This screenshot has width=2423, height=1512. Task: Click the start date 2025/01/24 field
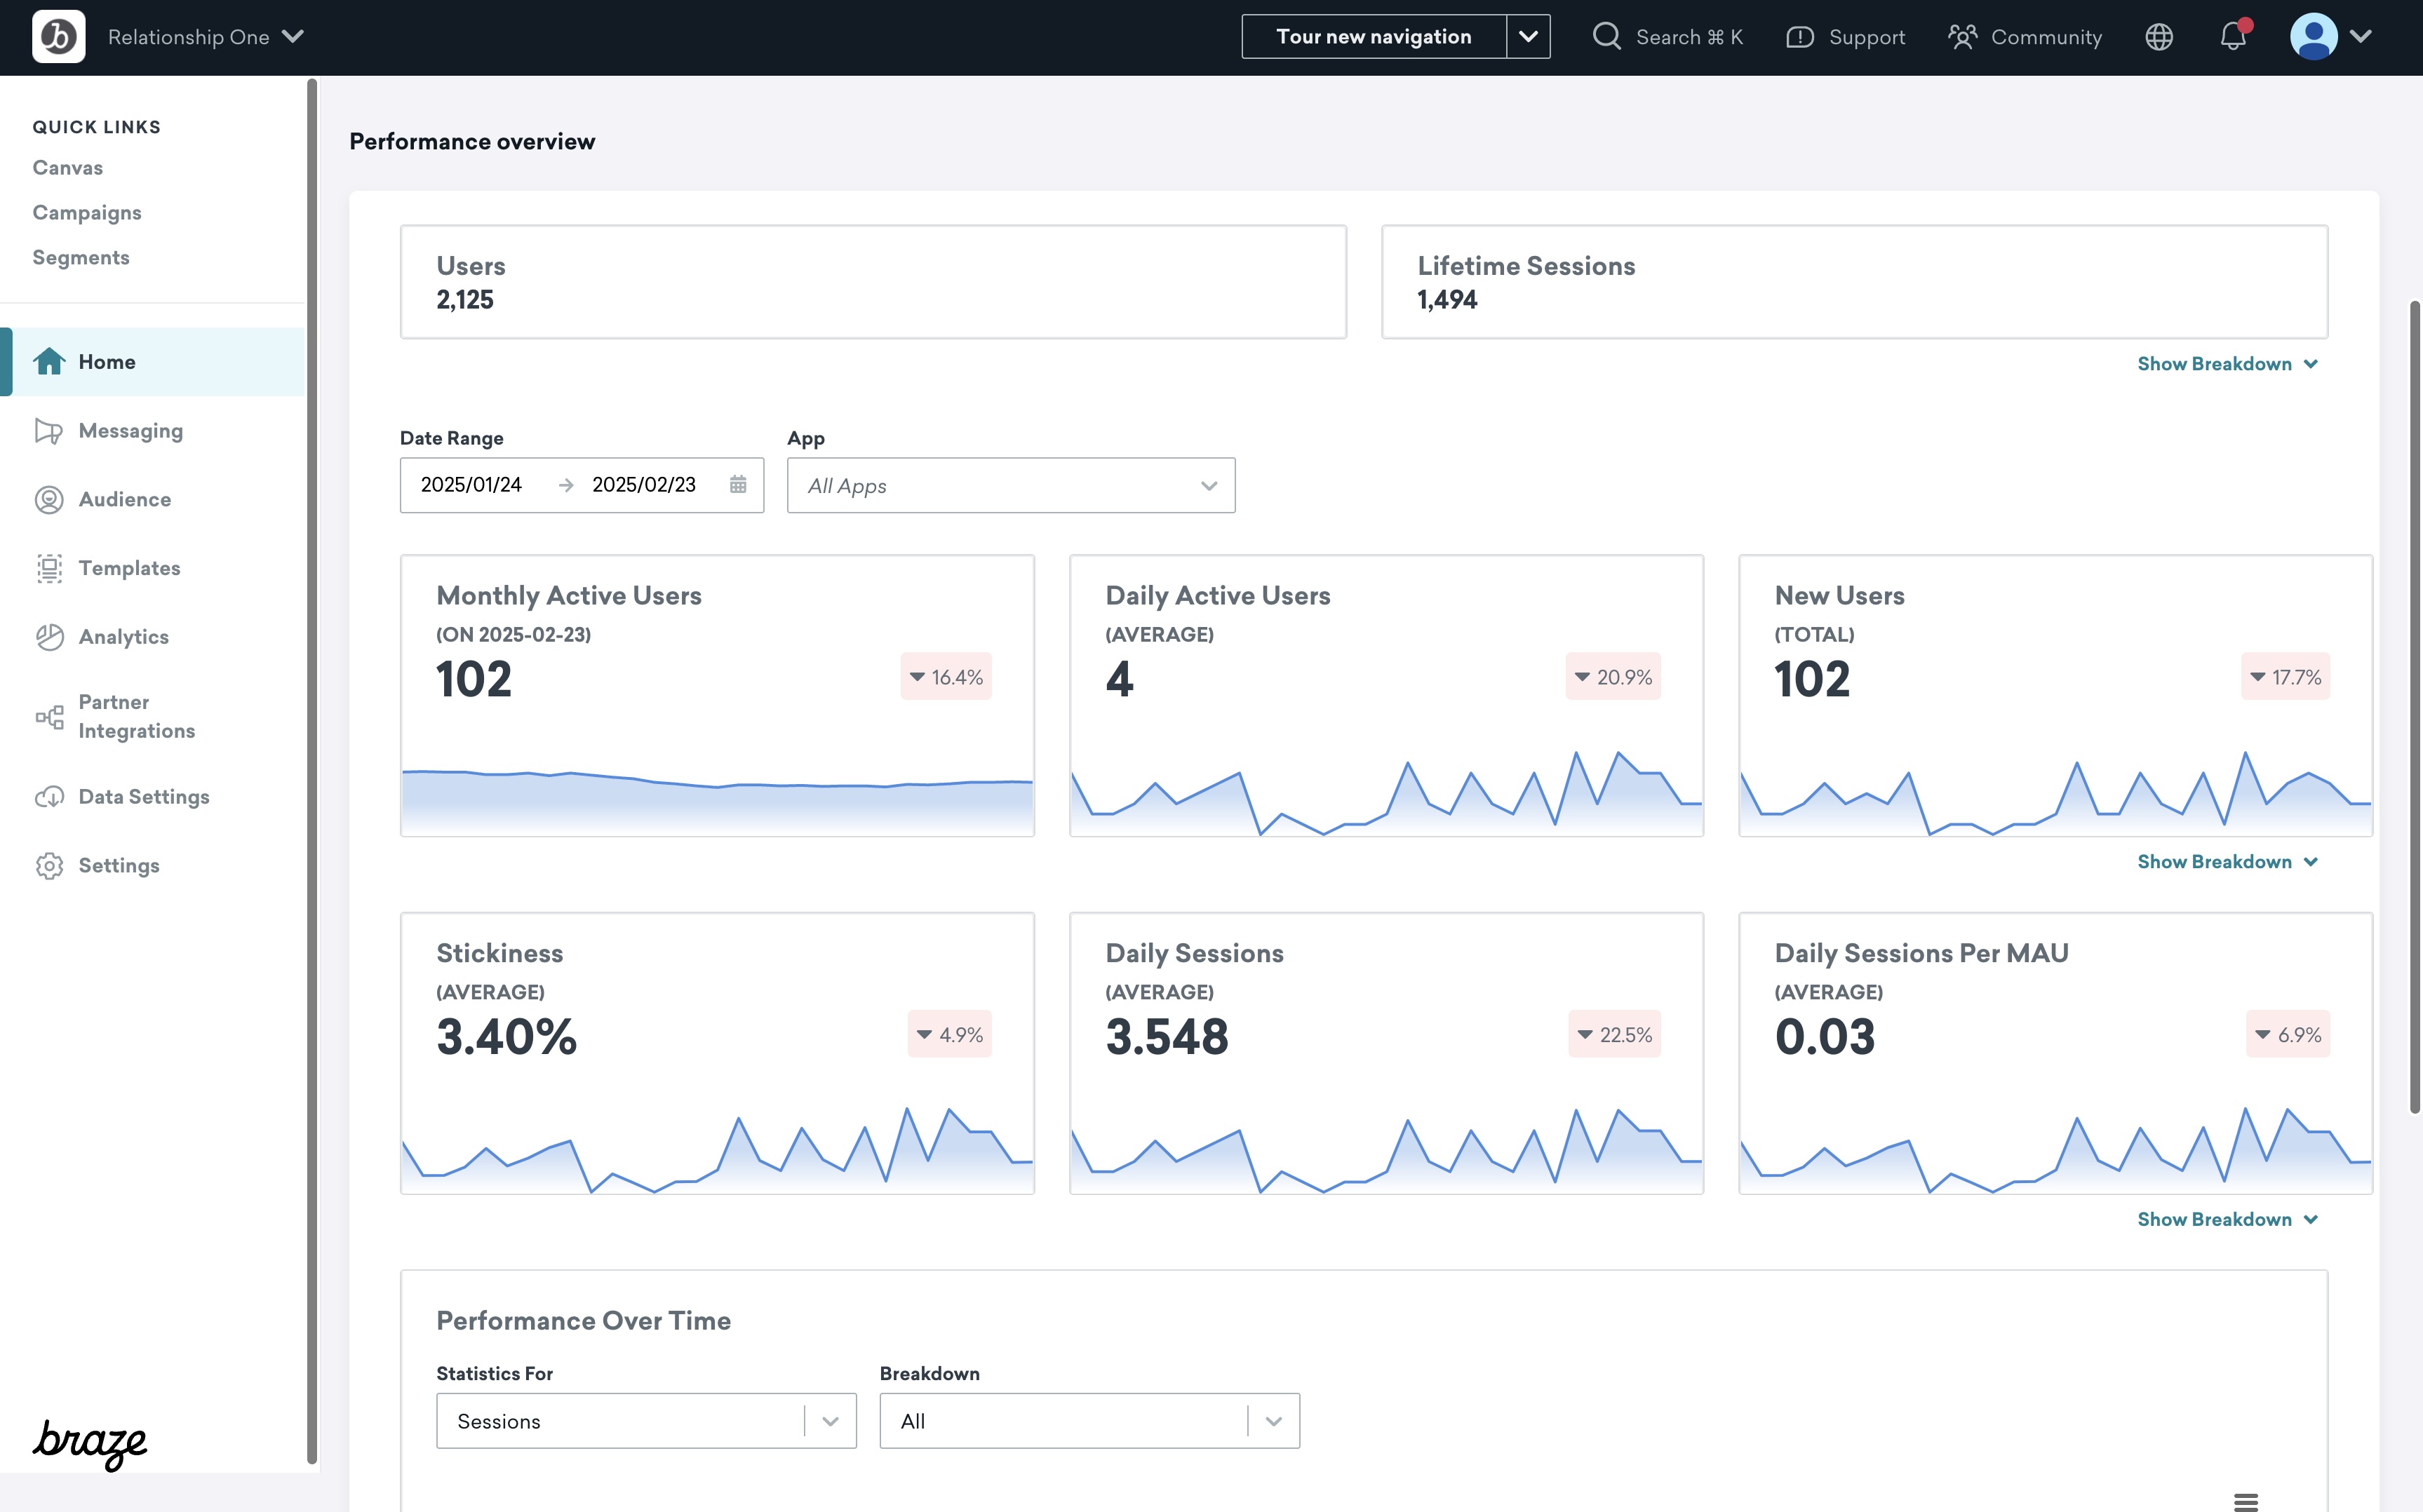[471, 485]
